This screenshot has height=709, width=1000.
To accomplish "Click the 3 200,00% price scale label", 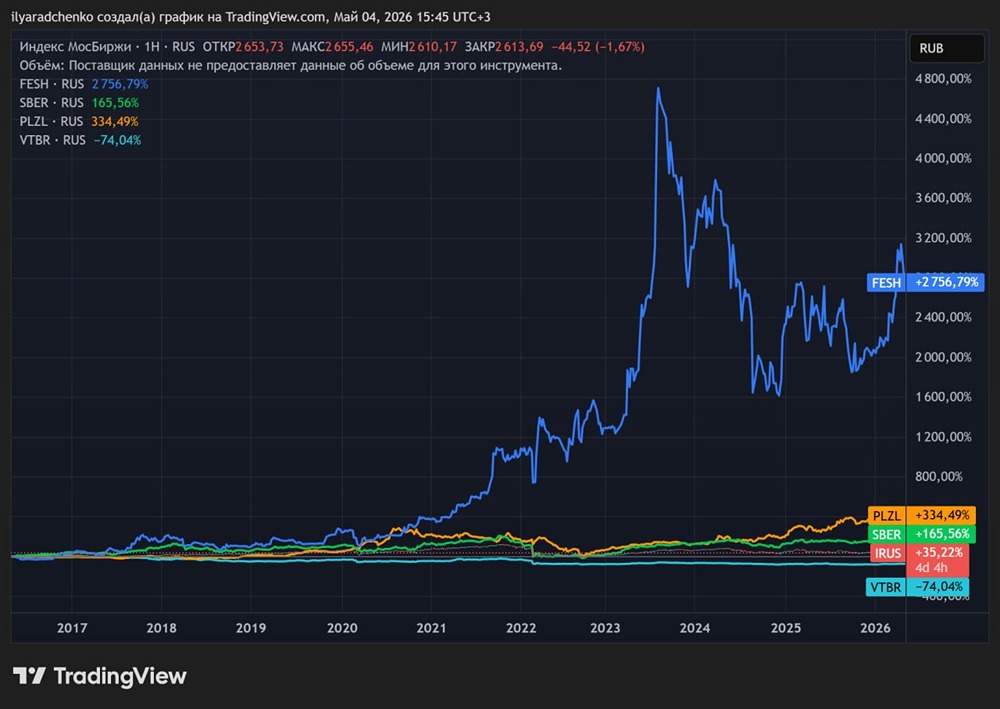I will coord(943,238).
